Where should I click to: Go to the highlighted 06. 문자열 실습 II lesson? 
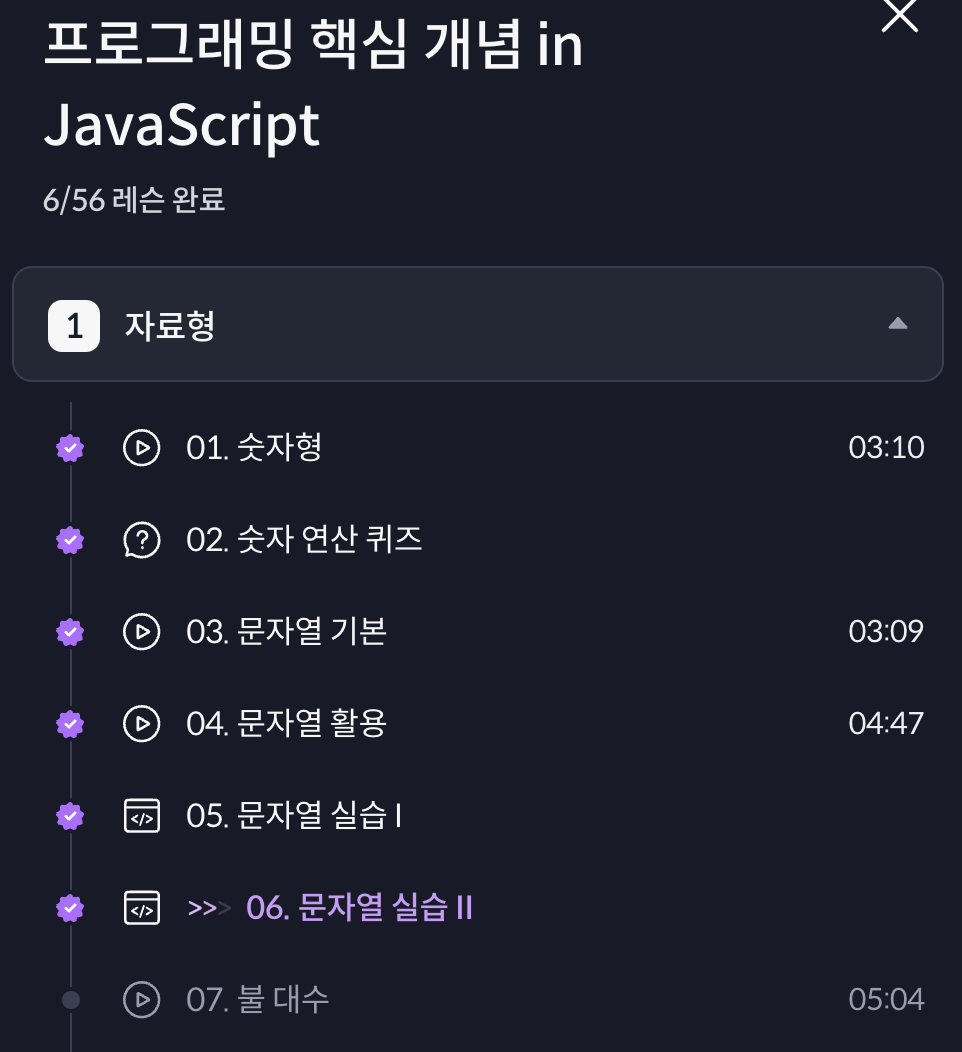(x=359, y=908)
